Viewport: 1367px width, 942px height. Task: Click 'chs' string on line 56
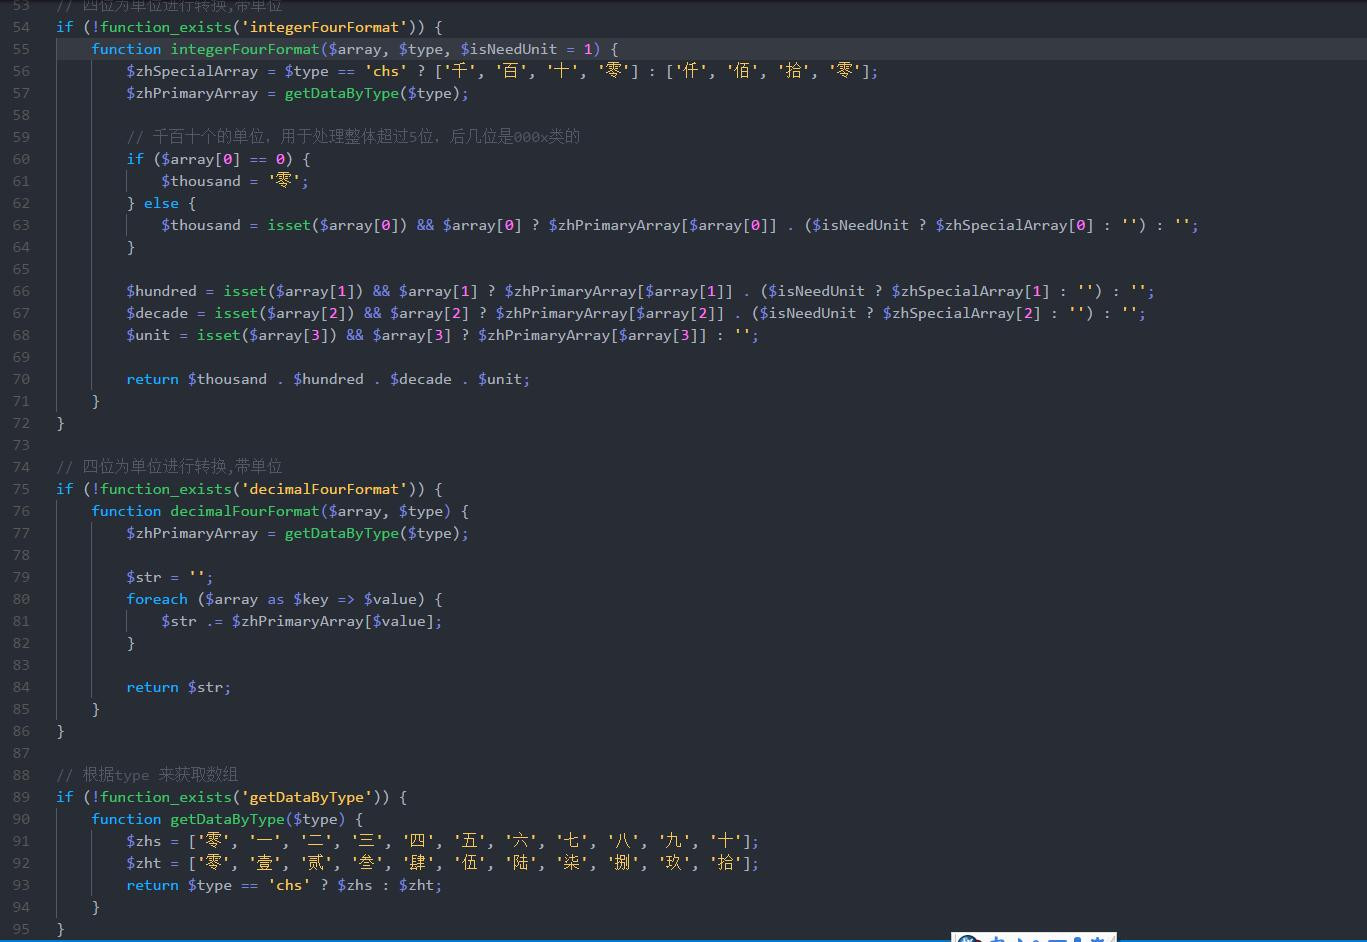pos(386,71)
